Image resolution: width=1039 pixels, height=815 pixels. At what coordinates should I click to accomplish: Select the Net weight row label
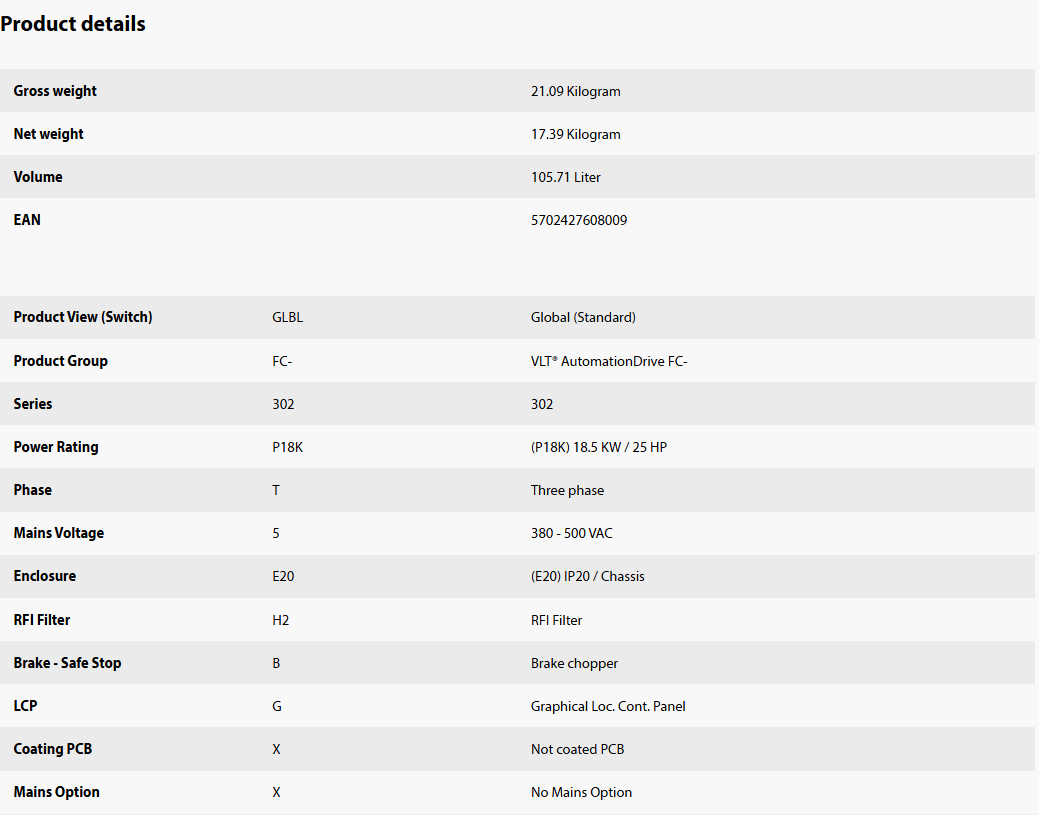pos(48,134)
